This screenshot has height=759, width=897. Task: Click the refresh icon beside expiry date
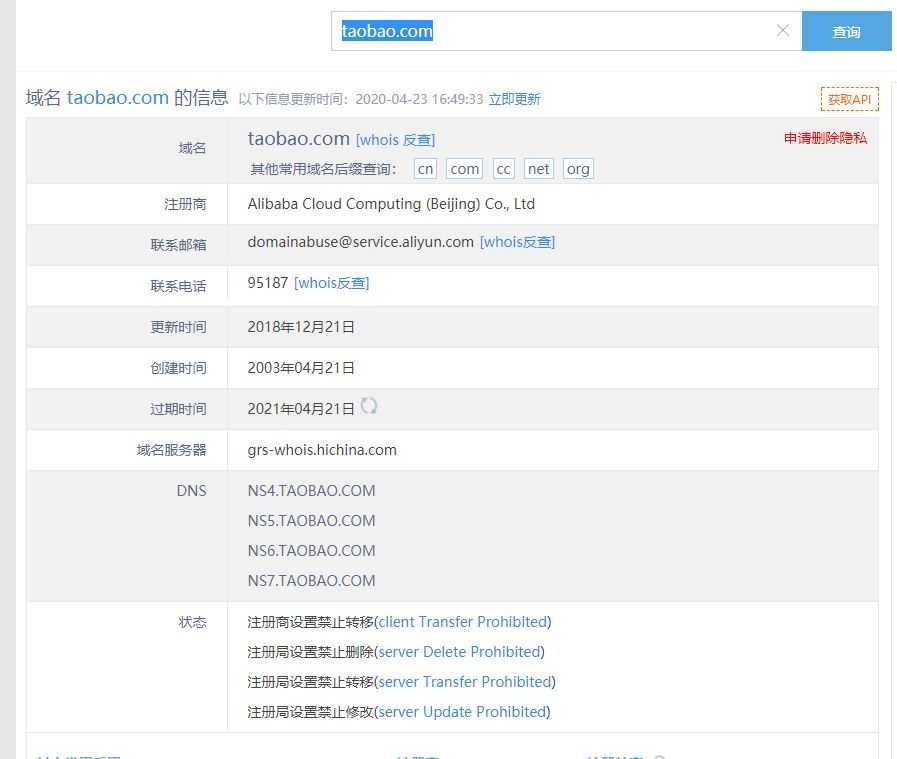tap(369, 406)
